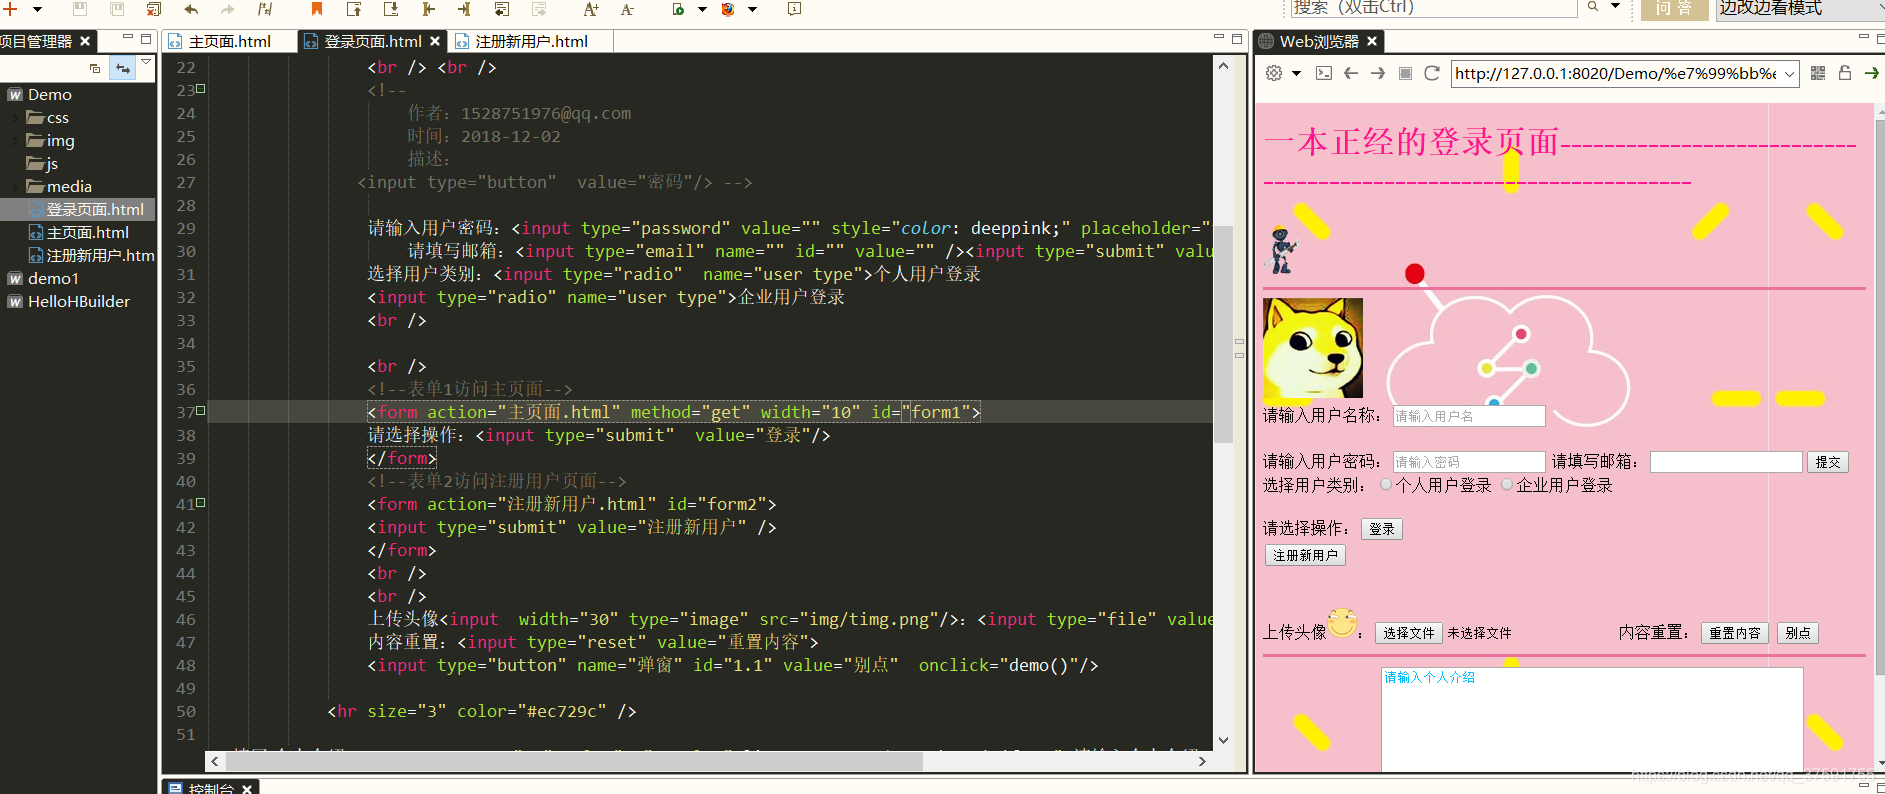Click browser console terminal icon
The height and width of the screenshot is (794, 1885).
tap(1324, 73)
